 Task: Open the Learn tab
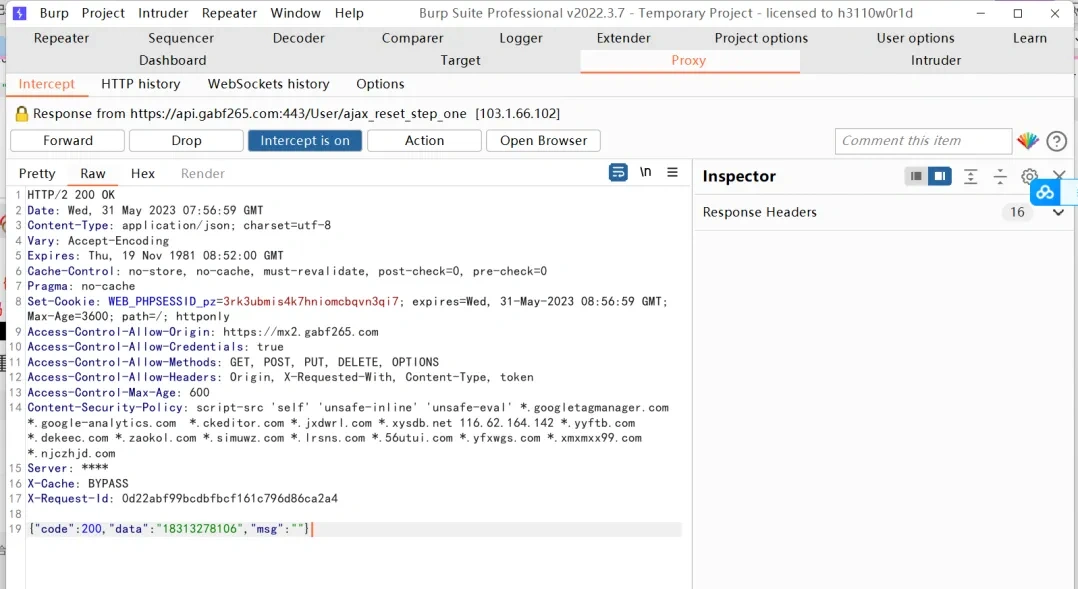1029,38
